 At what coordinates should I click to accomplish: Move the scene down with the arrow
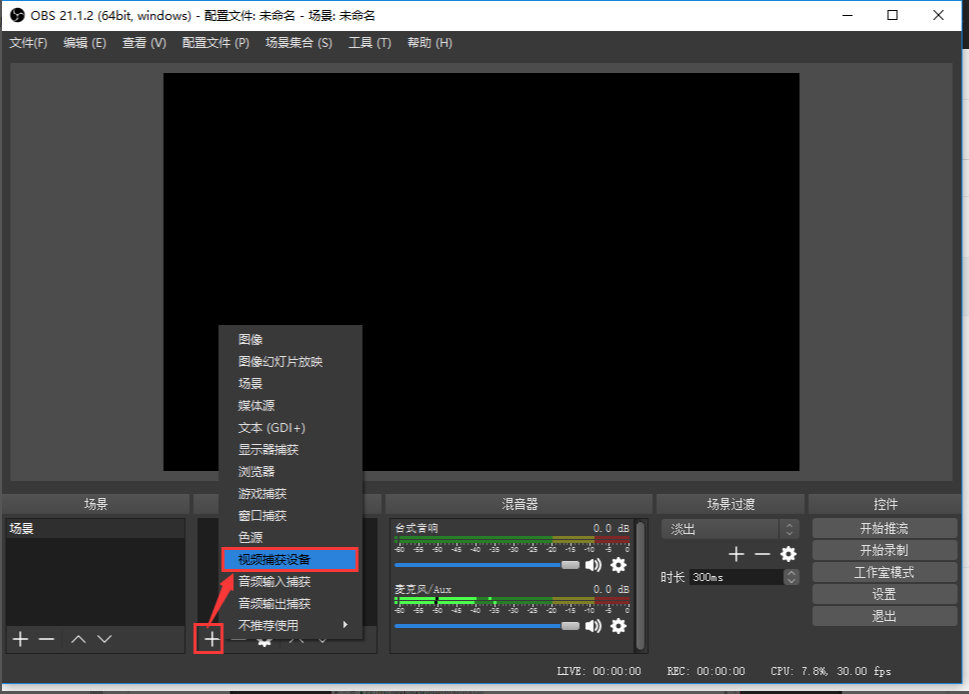(x=104, y=639)
